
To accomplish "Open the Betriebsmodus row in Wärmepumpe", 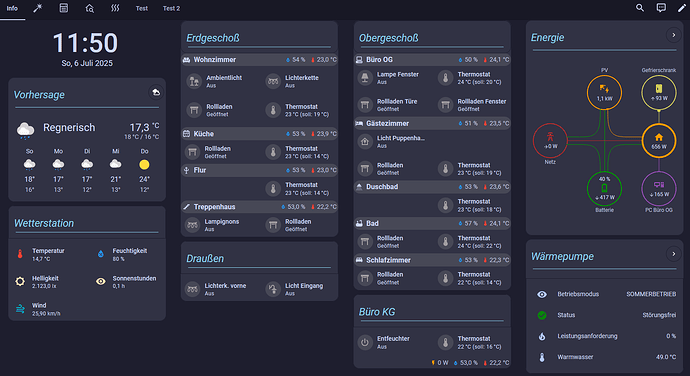I will click(x=606, y=294).
